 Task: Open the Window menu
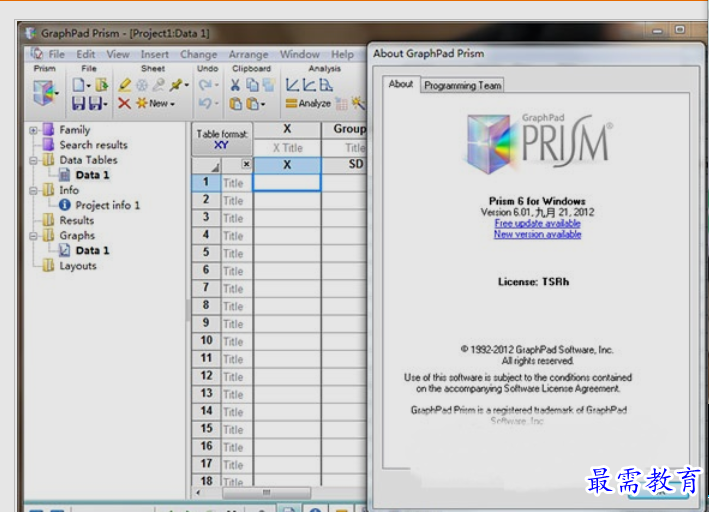[x=299, y=54]
